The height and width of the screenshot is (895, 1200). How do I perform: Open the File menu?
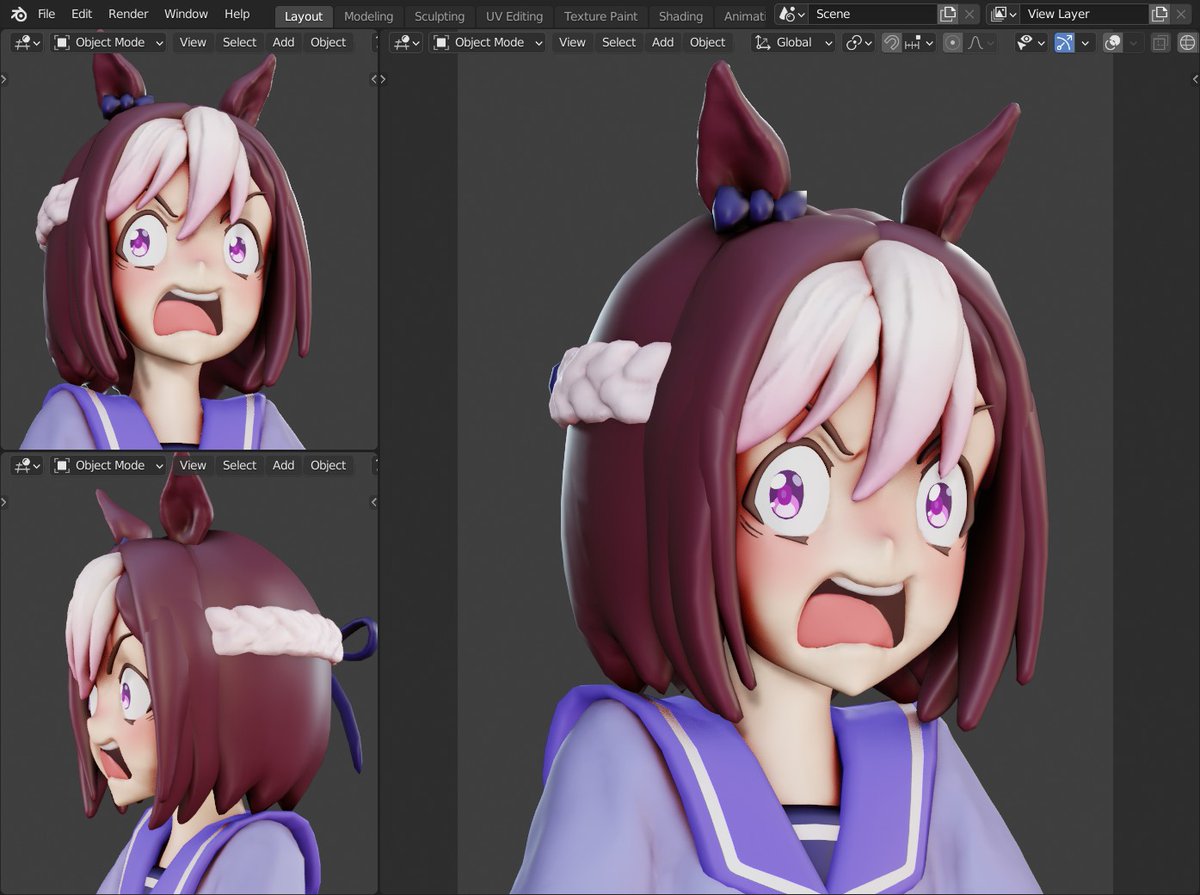[46, 14]
